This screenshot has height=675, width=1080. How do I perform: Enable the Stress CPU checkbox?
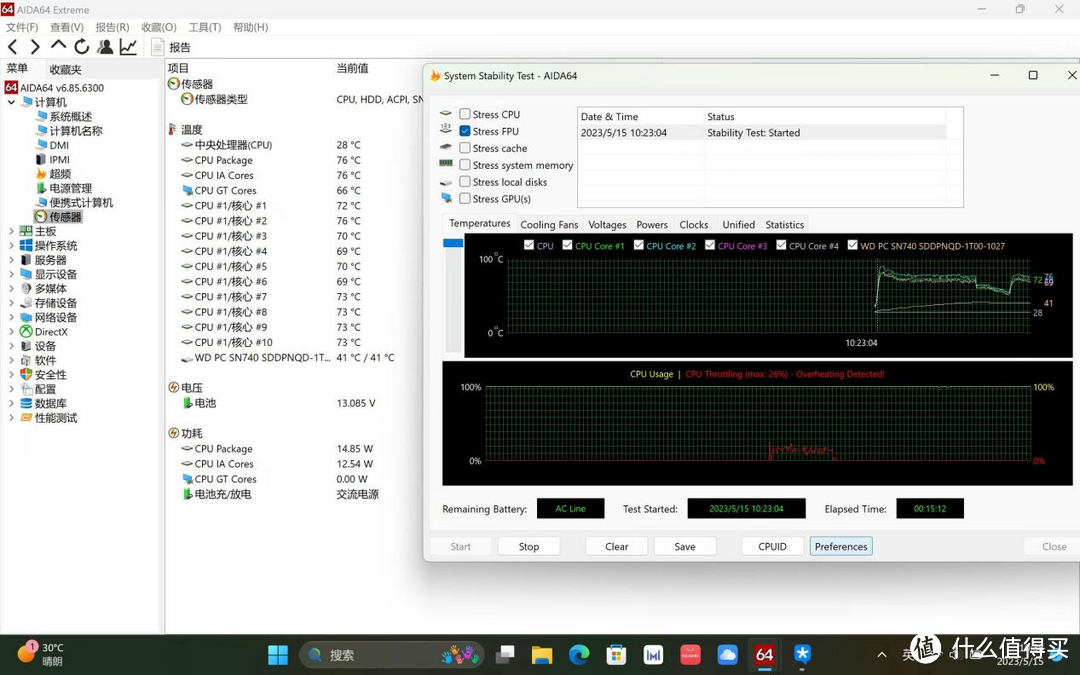(x=463, y=114)
